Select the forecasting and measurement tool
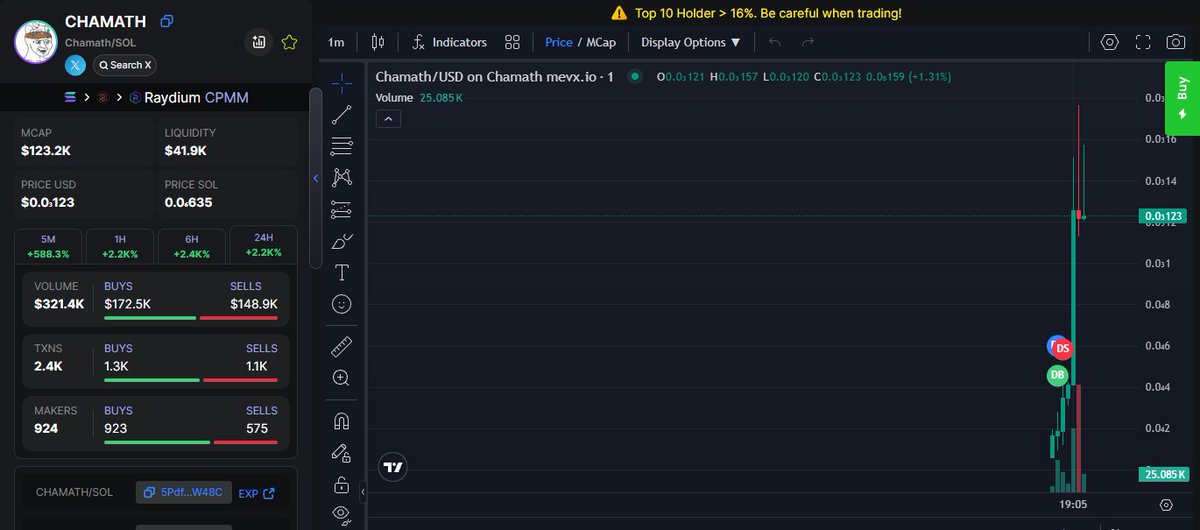 [x=341, y=210]
